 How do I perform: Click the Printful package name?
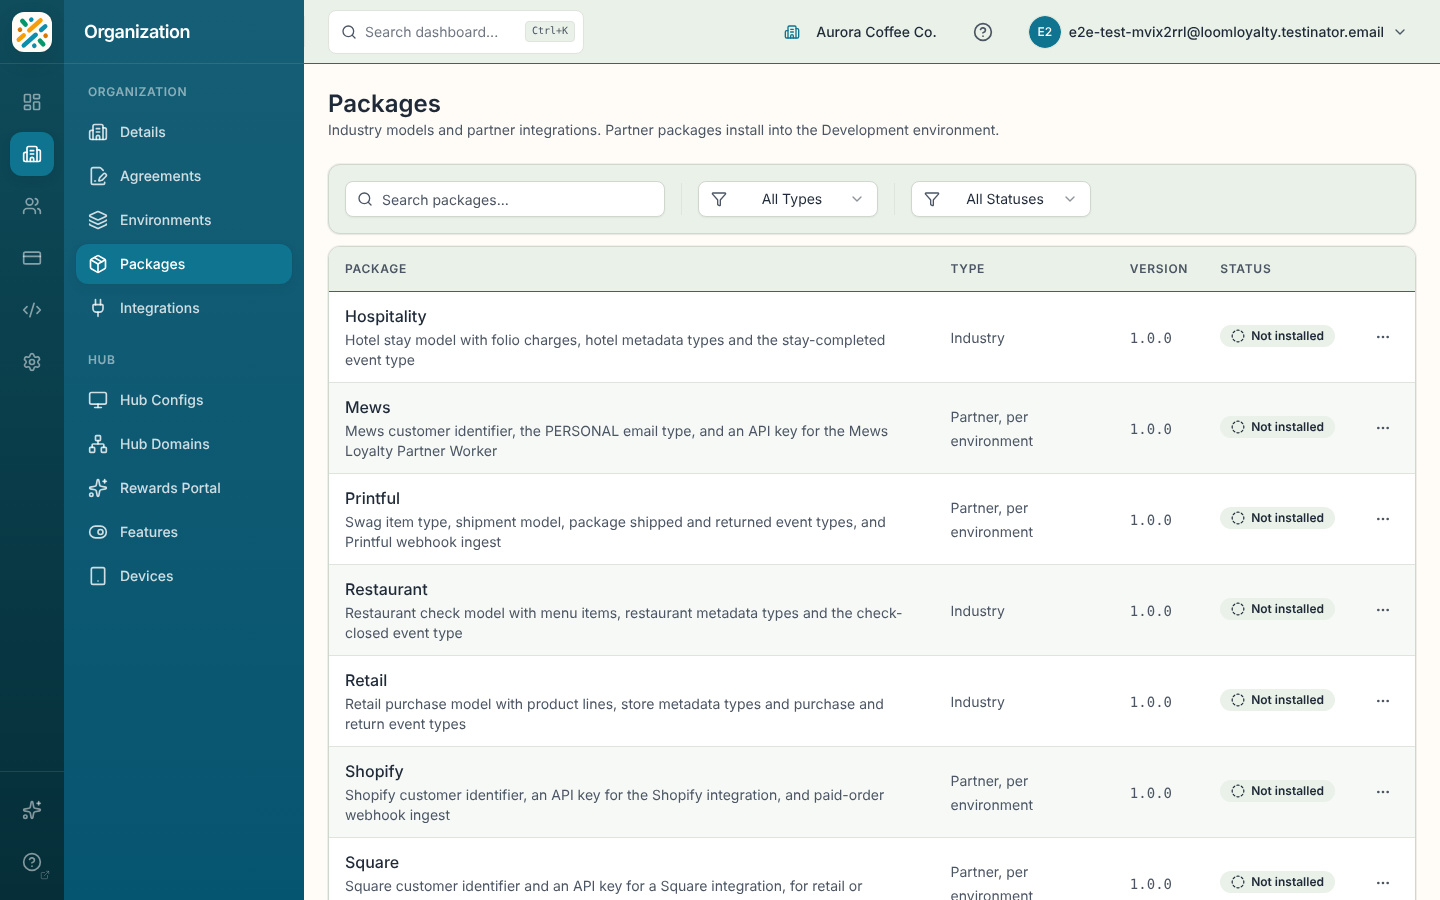(x=372, y=498)
